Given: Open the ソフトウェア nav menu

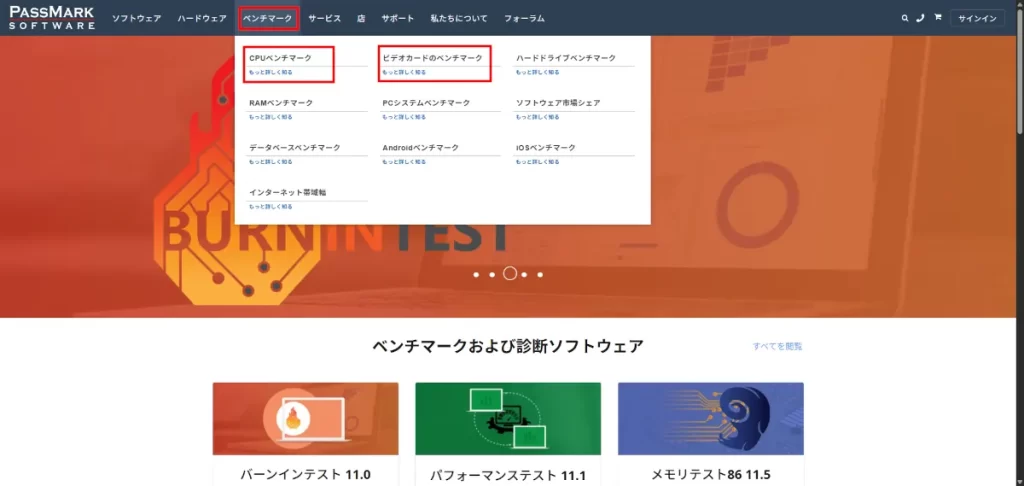Looking at the screenshot, I should click(136, 18).
